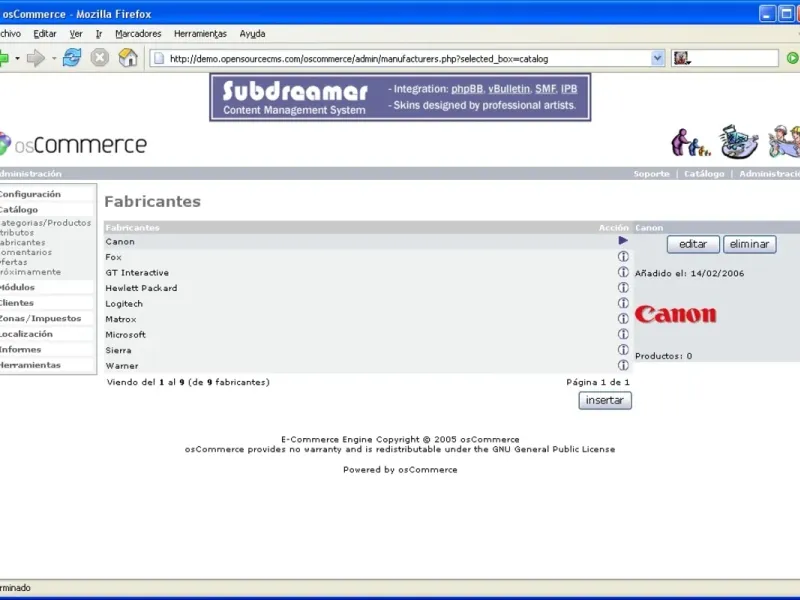Image resolution: width=800 pixels, height=600 pixels.
Task: Click the Powered by osCommerce footer text
Action: (x=400, y=470)
